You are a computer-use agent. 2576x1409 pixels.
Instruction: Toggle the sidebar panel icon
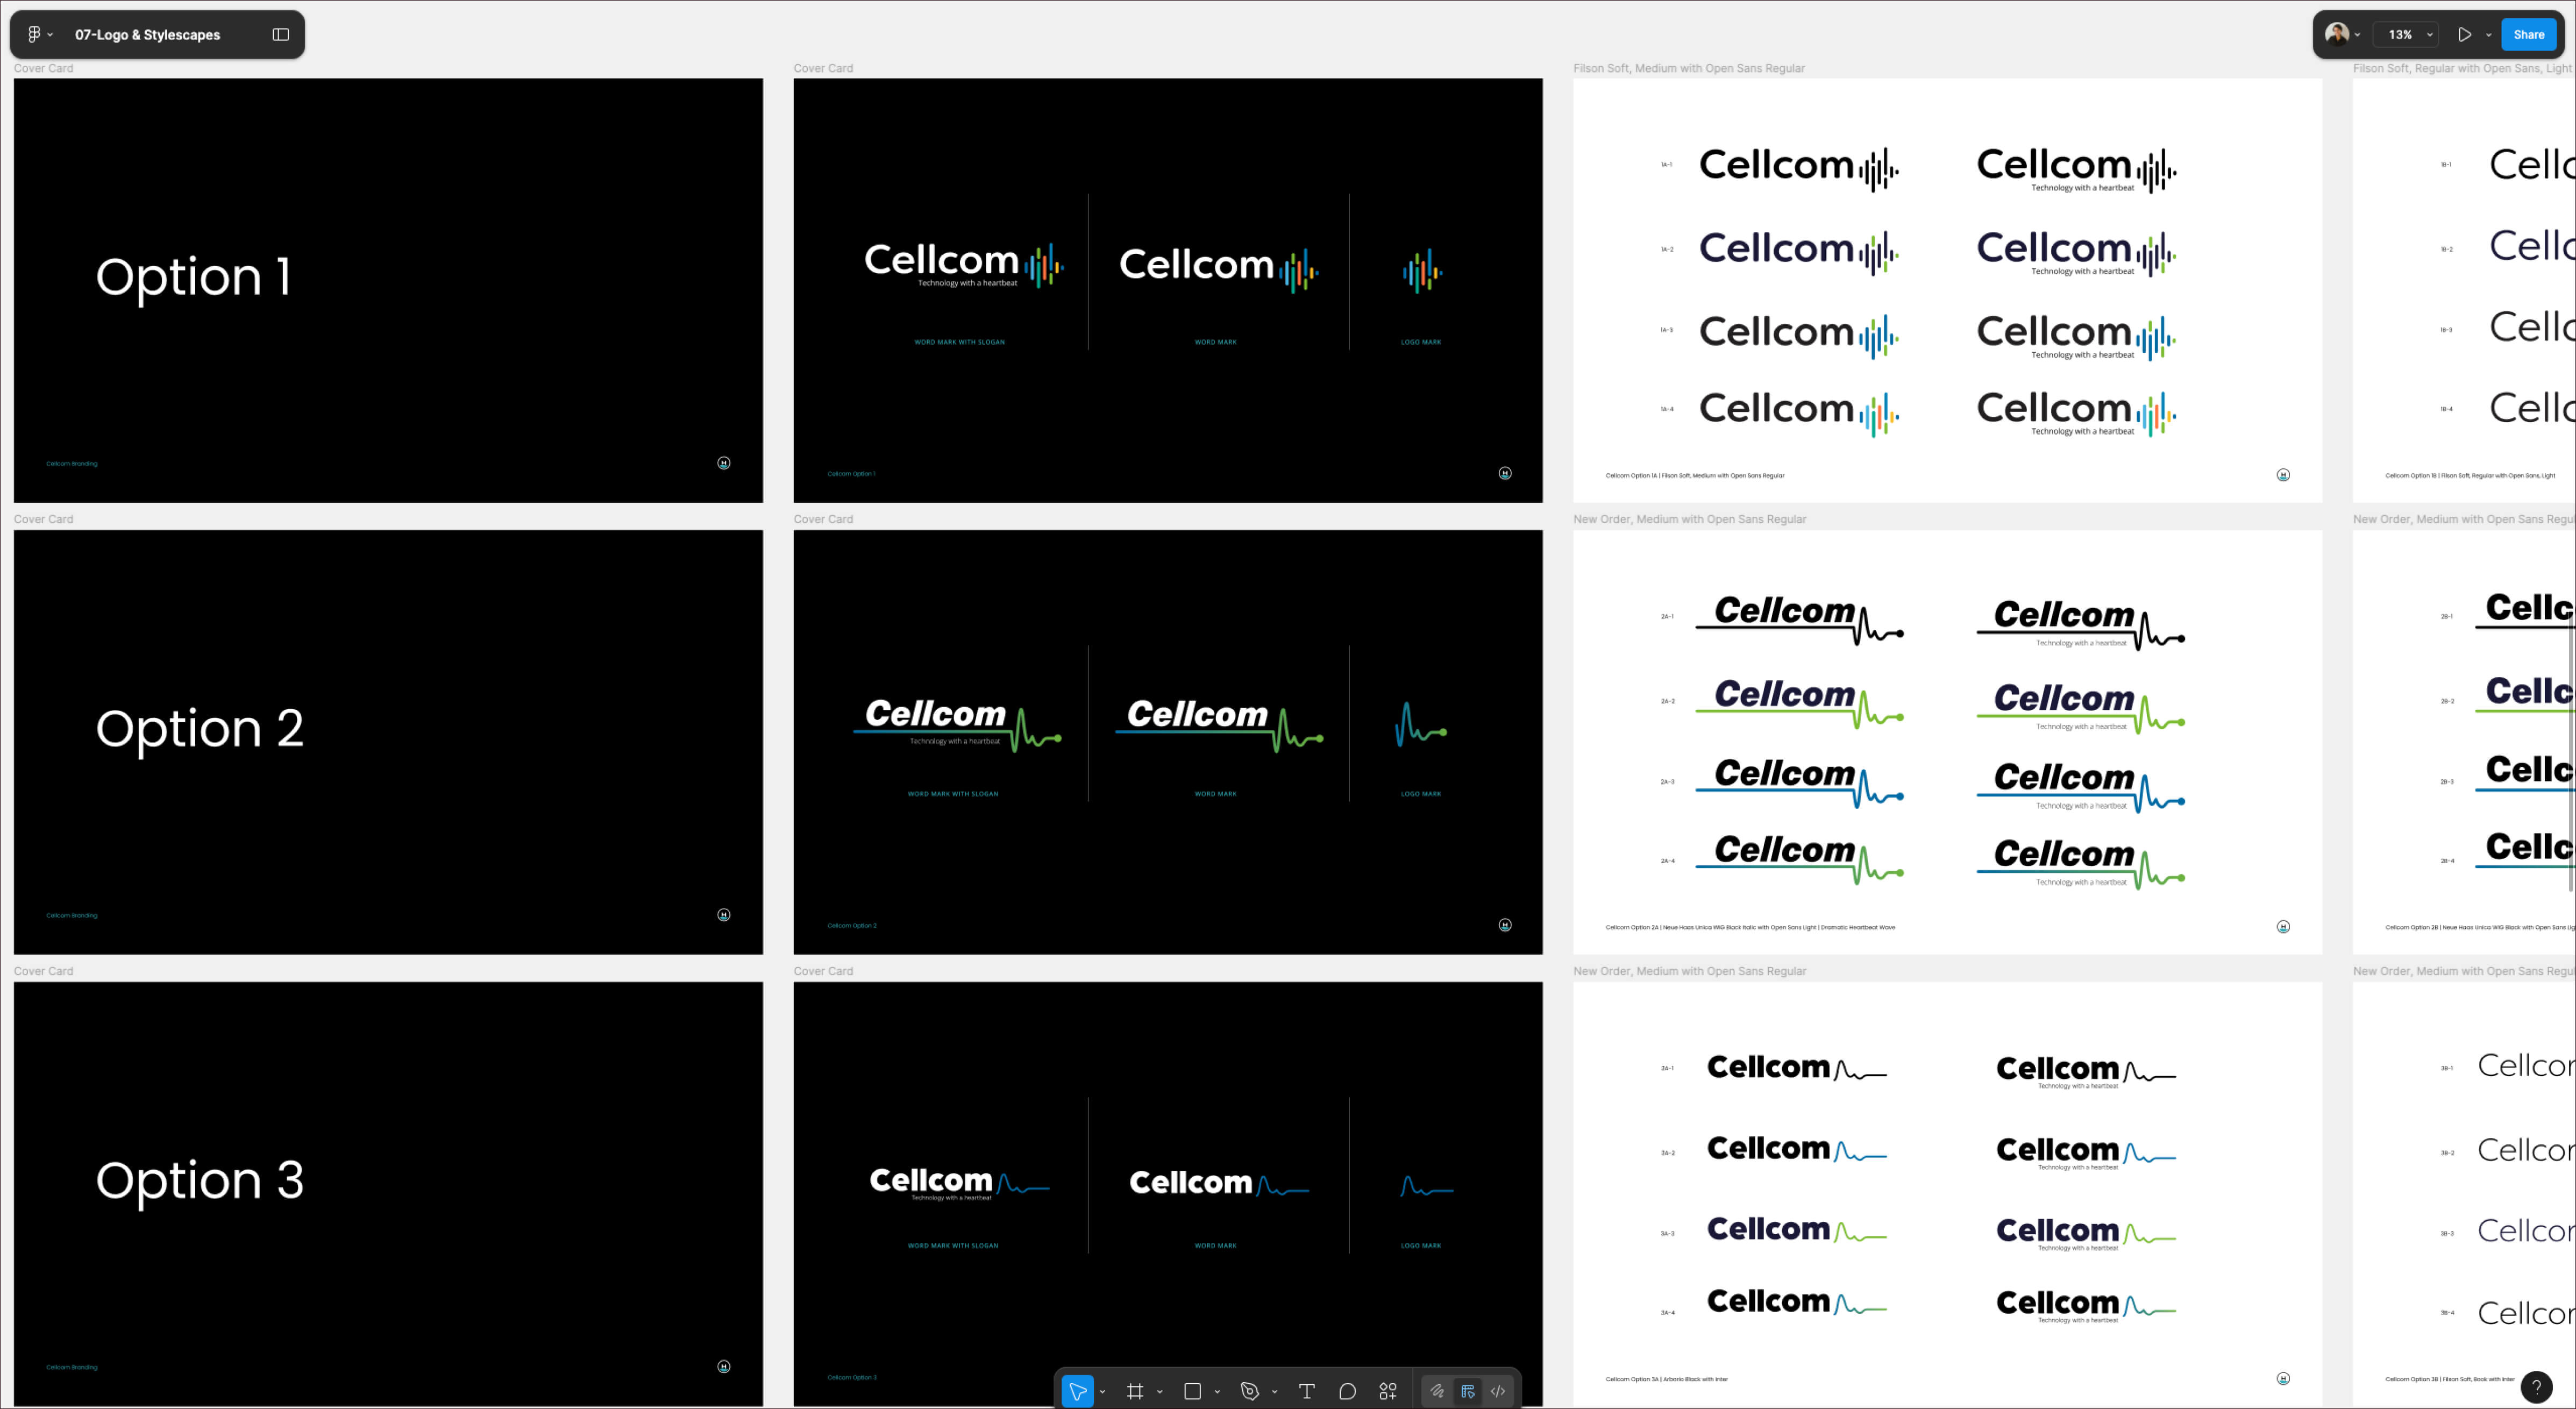coord(281,34)
